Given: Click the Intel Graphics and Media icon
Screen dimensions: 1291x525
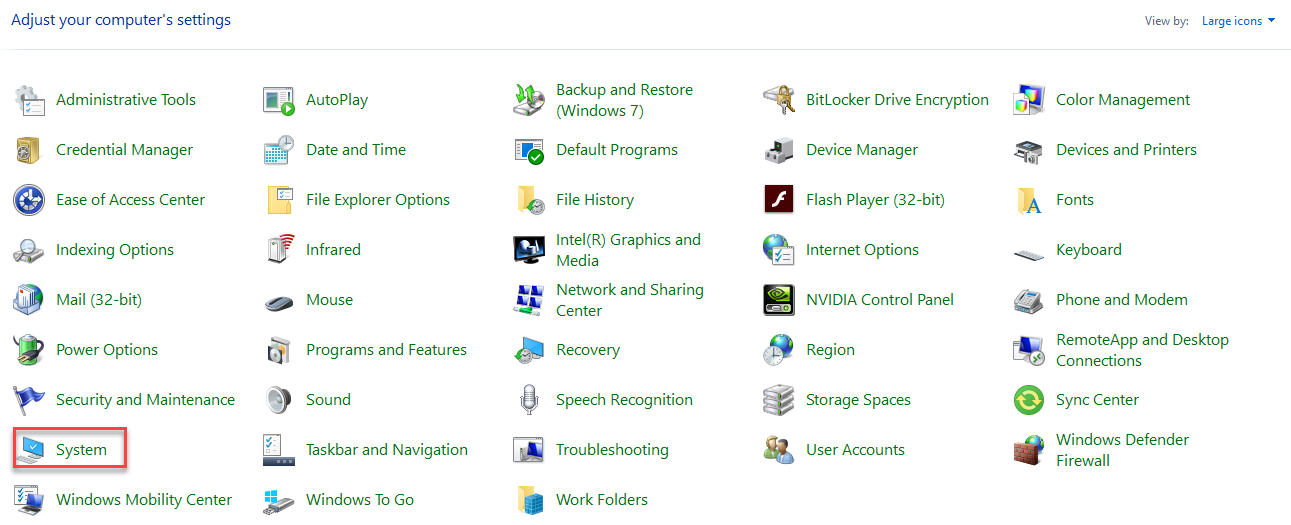Looking at the screenshot, I should click(x=528, y=250).
